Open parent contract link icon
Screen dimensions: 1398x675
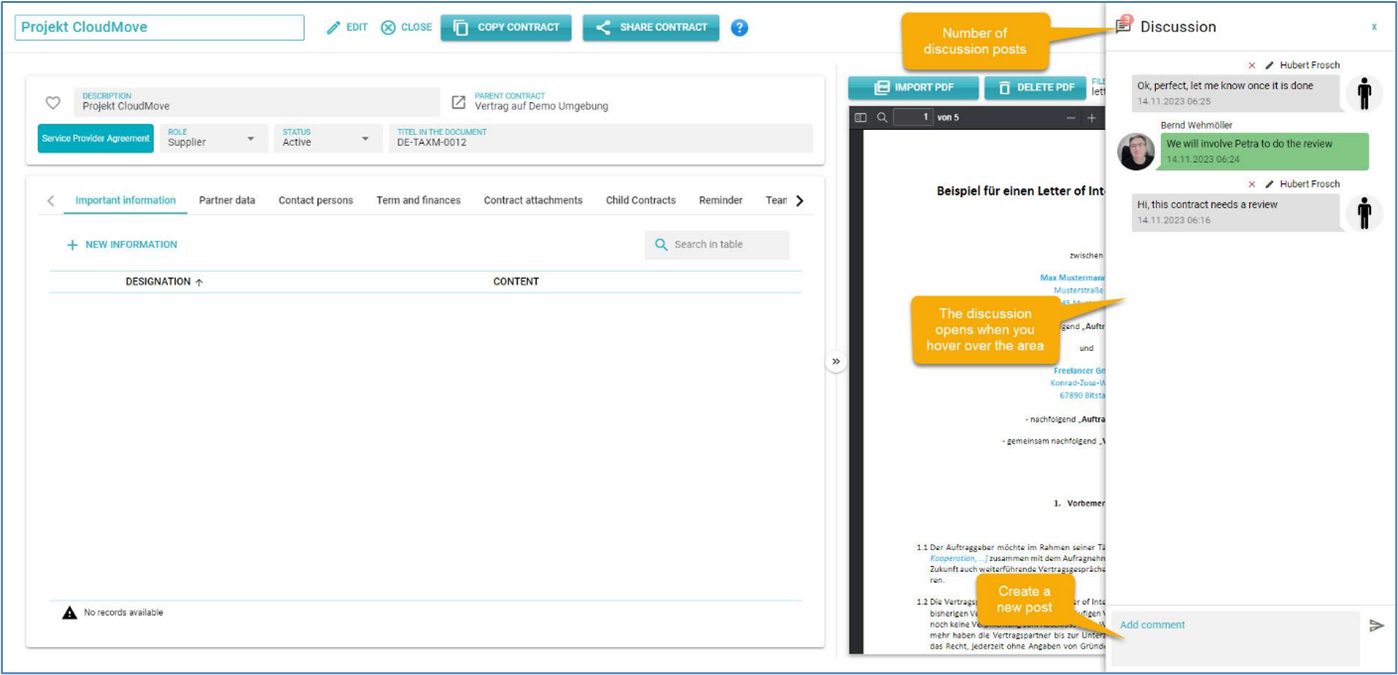459,102
